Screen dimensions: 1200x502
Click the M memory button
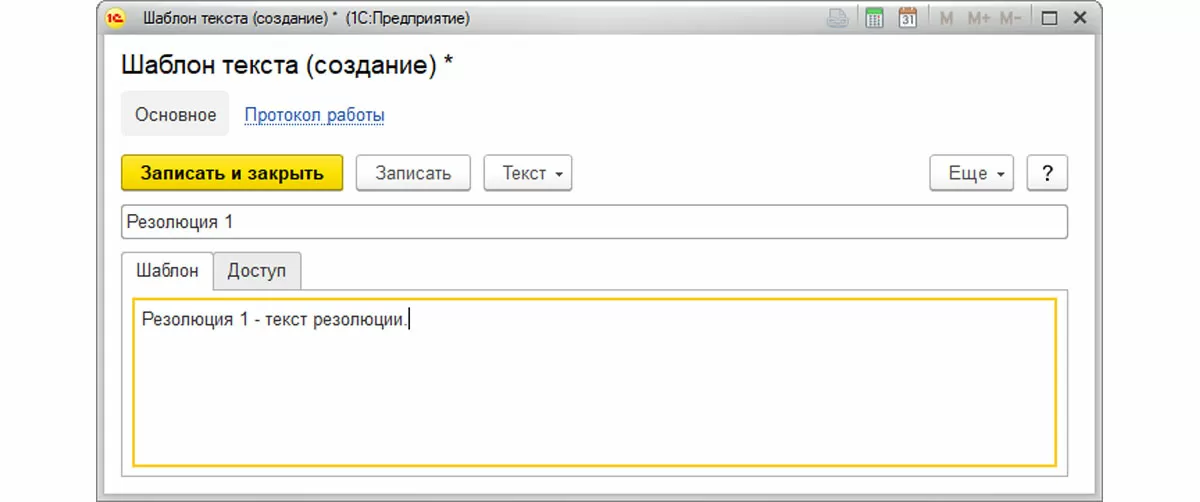coord(946,18)
